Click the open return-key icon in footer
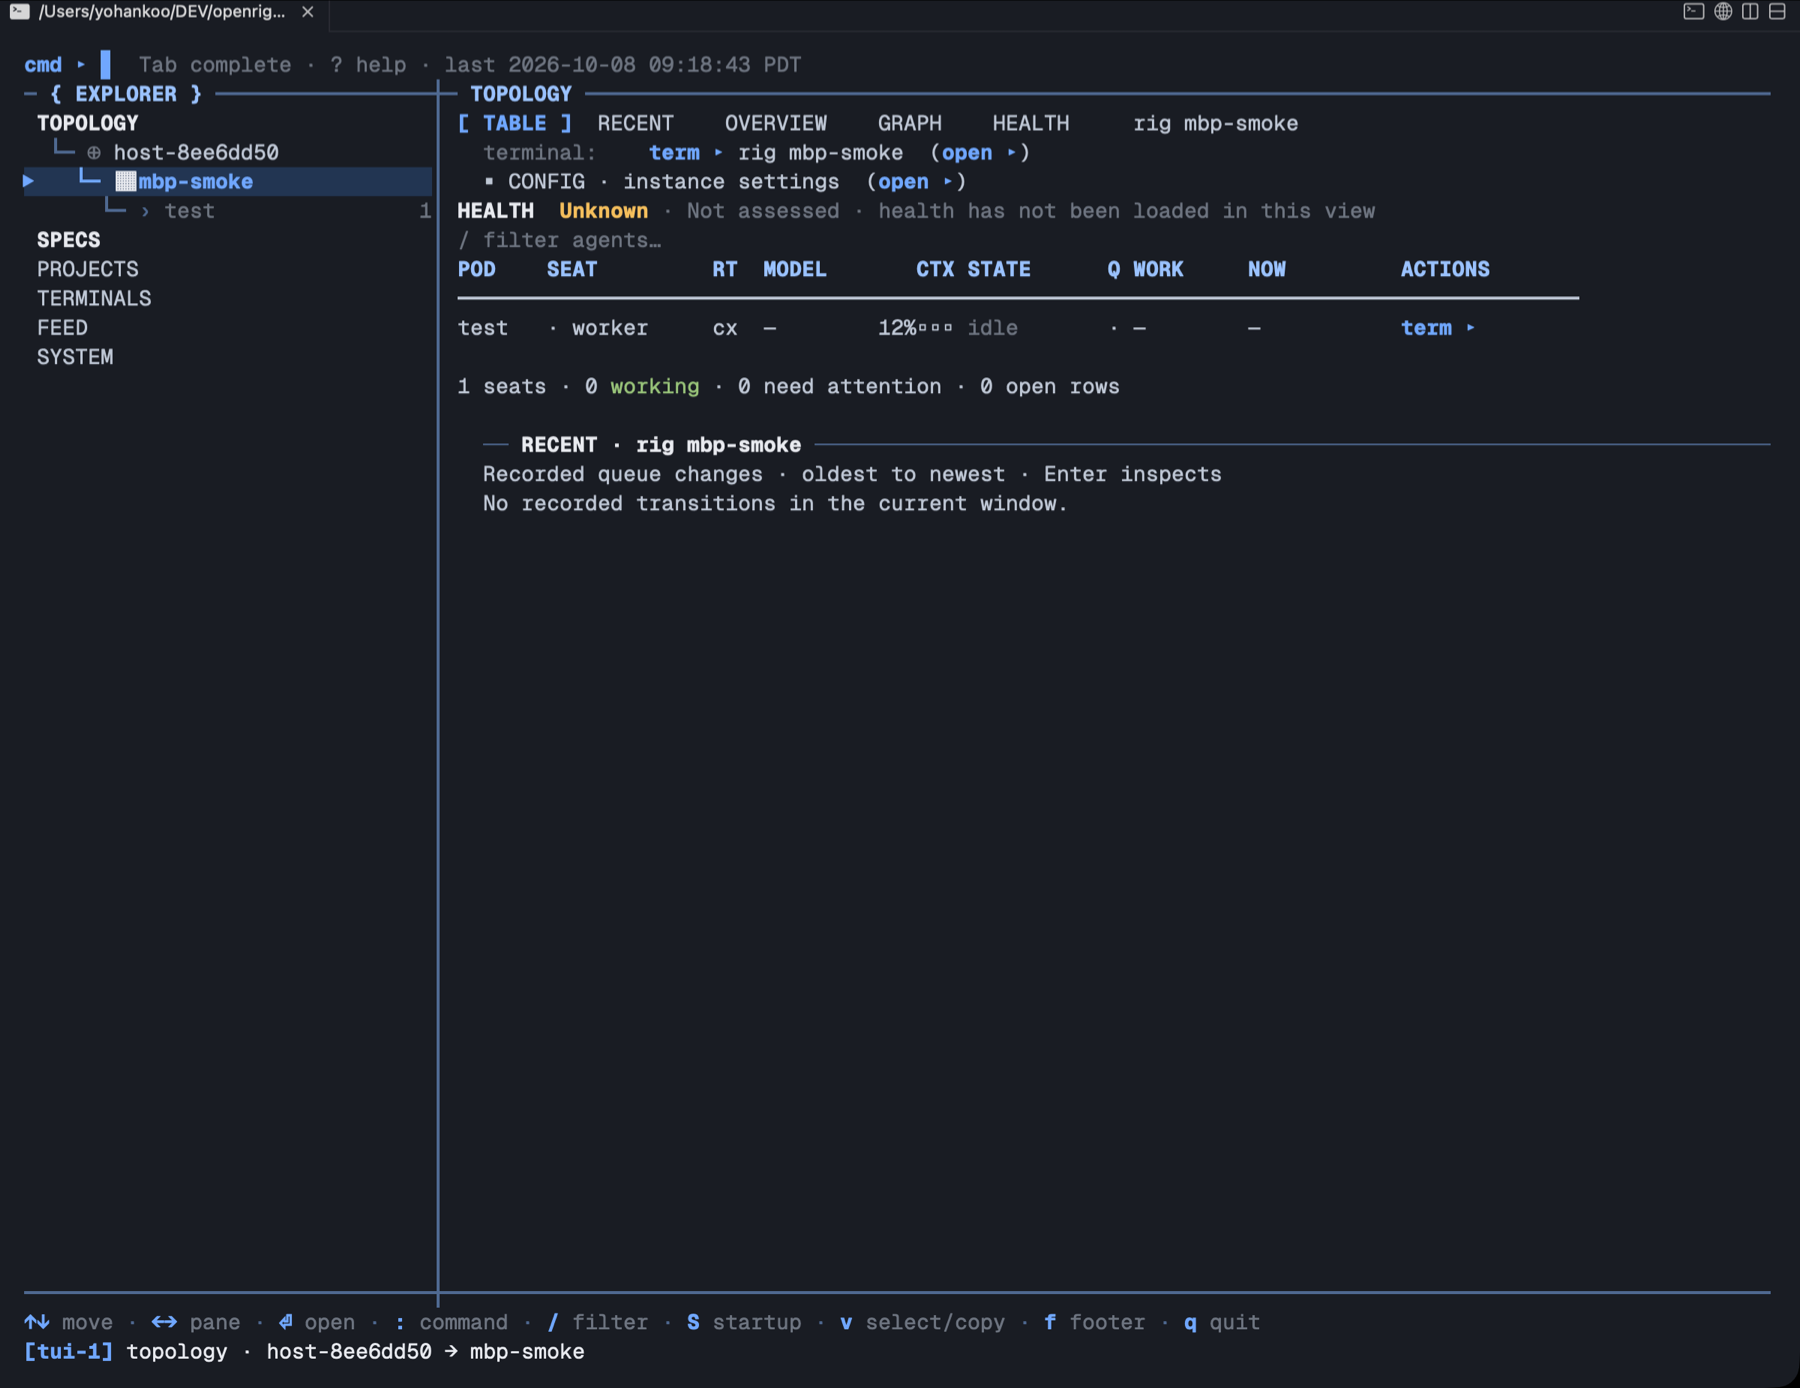The height and width of the screenshot is (1388, 1800). point(286,1322)
